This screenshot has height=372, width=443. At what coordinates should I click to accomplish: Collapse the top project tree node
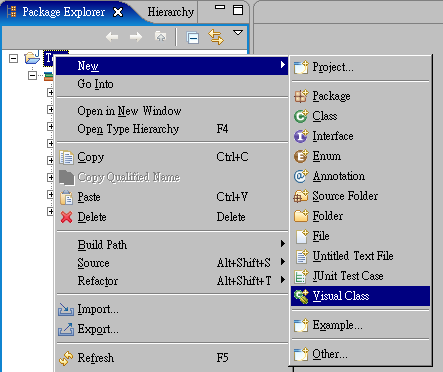coord(13,59)
